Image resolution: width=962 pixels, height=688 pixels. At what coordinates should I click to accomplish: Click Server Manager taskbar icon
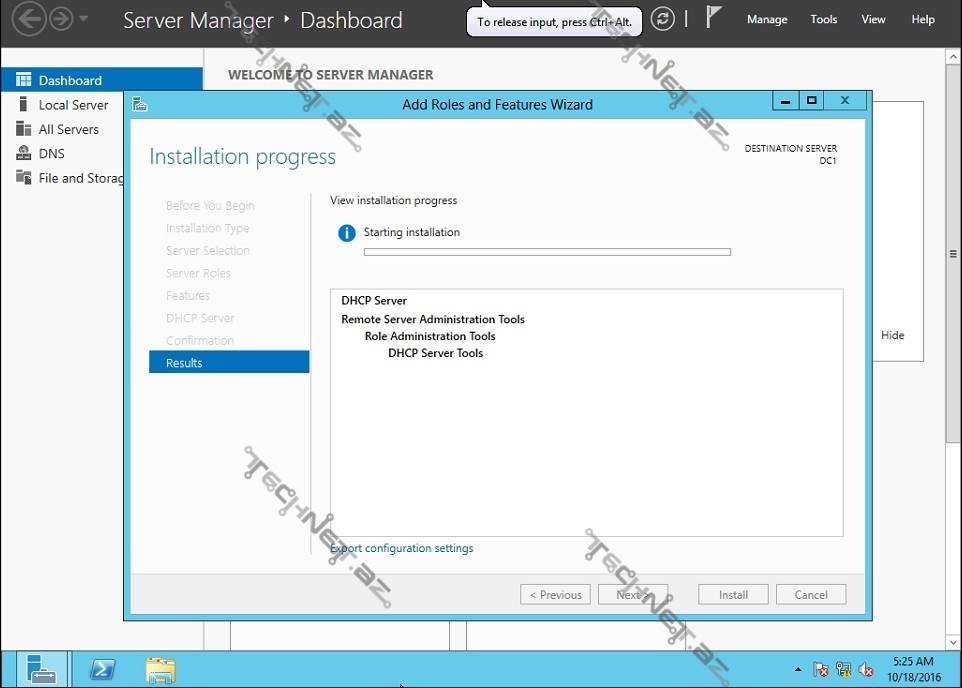[x=42, y=669]
